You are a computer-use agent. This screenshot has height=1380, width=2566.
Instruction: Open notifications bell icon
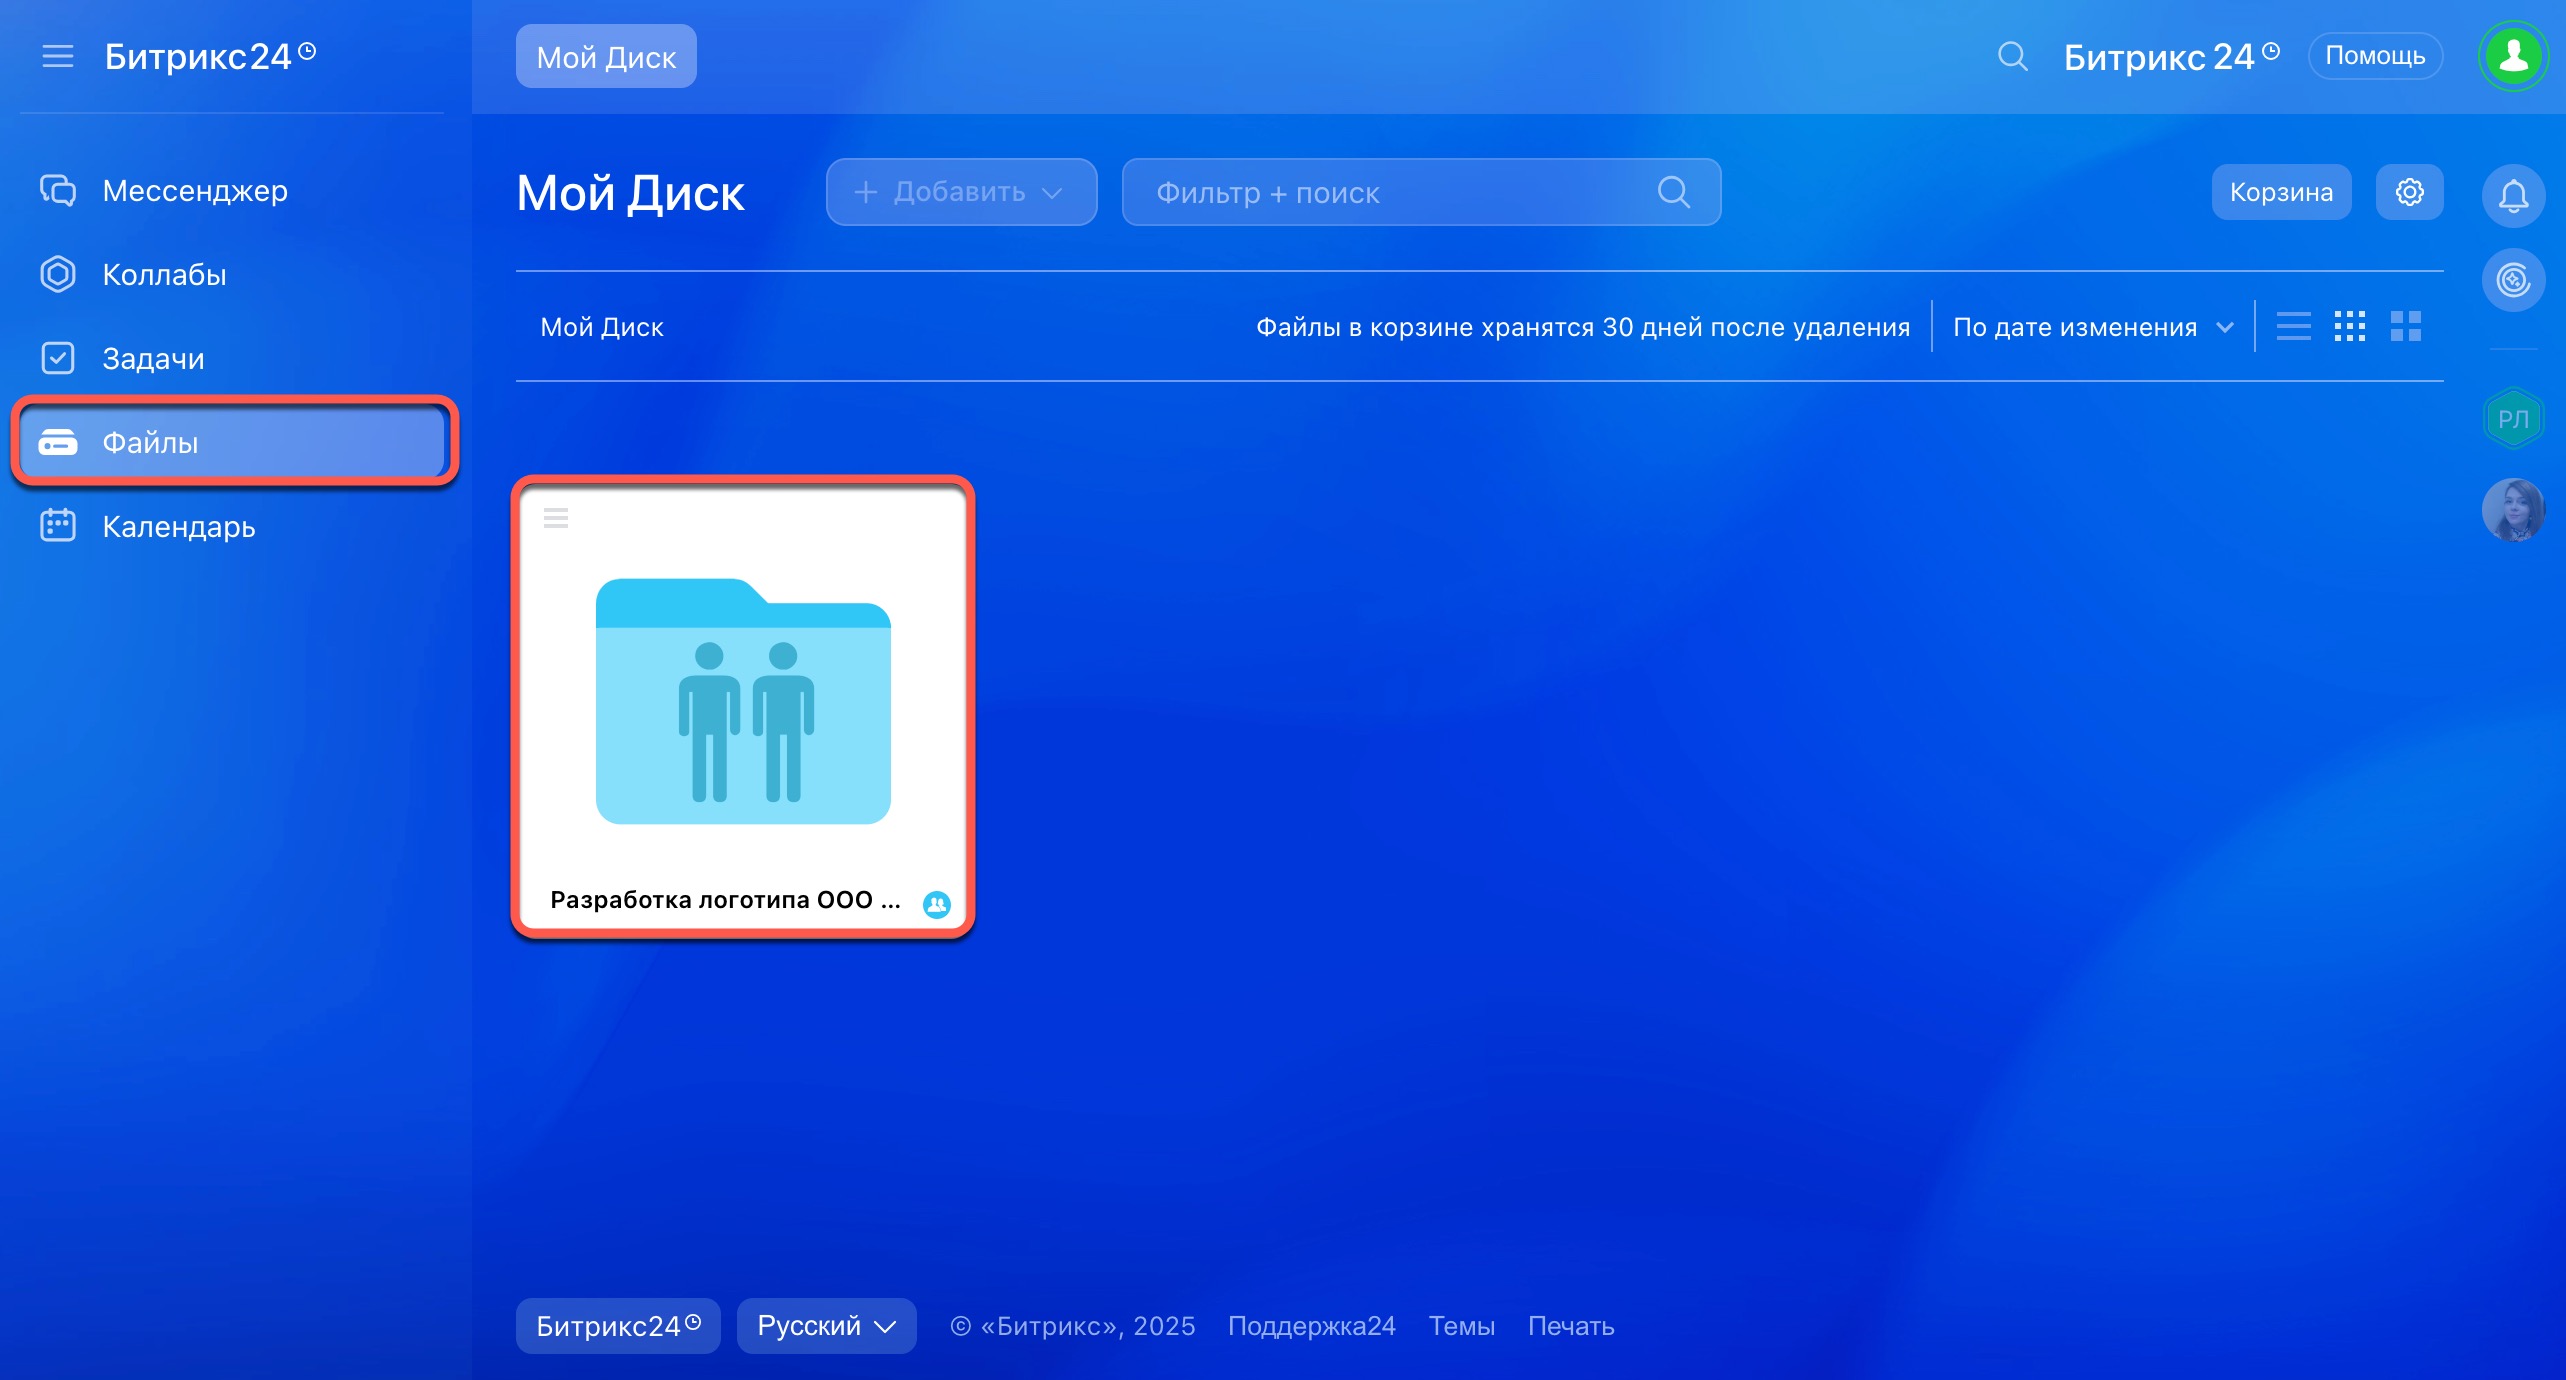(2514, 196)
